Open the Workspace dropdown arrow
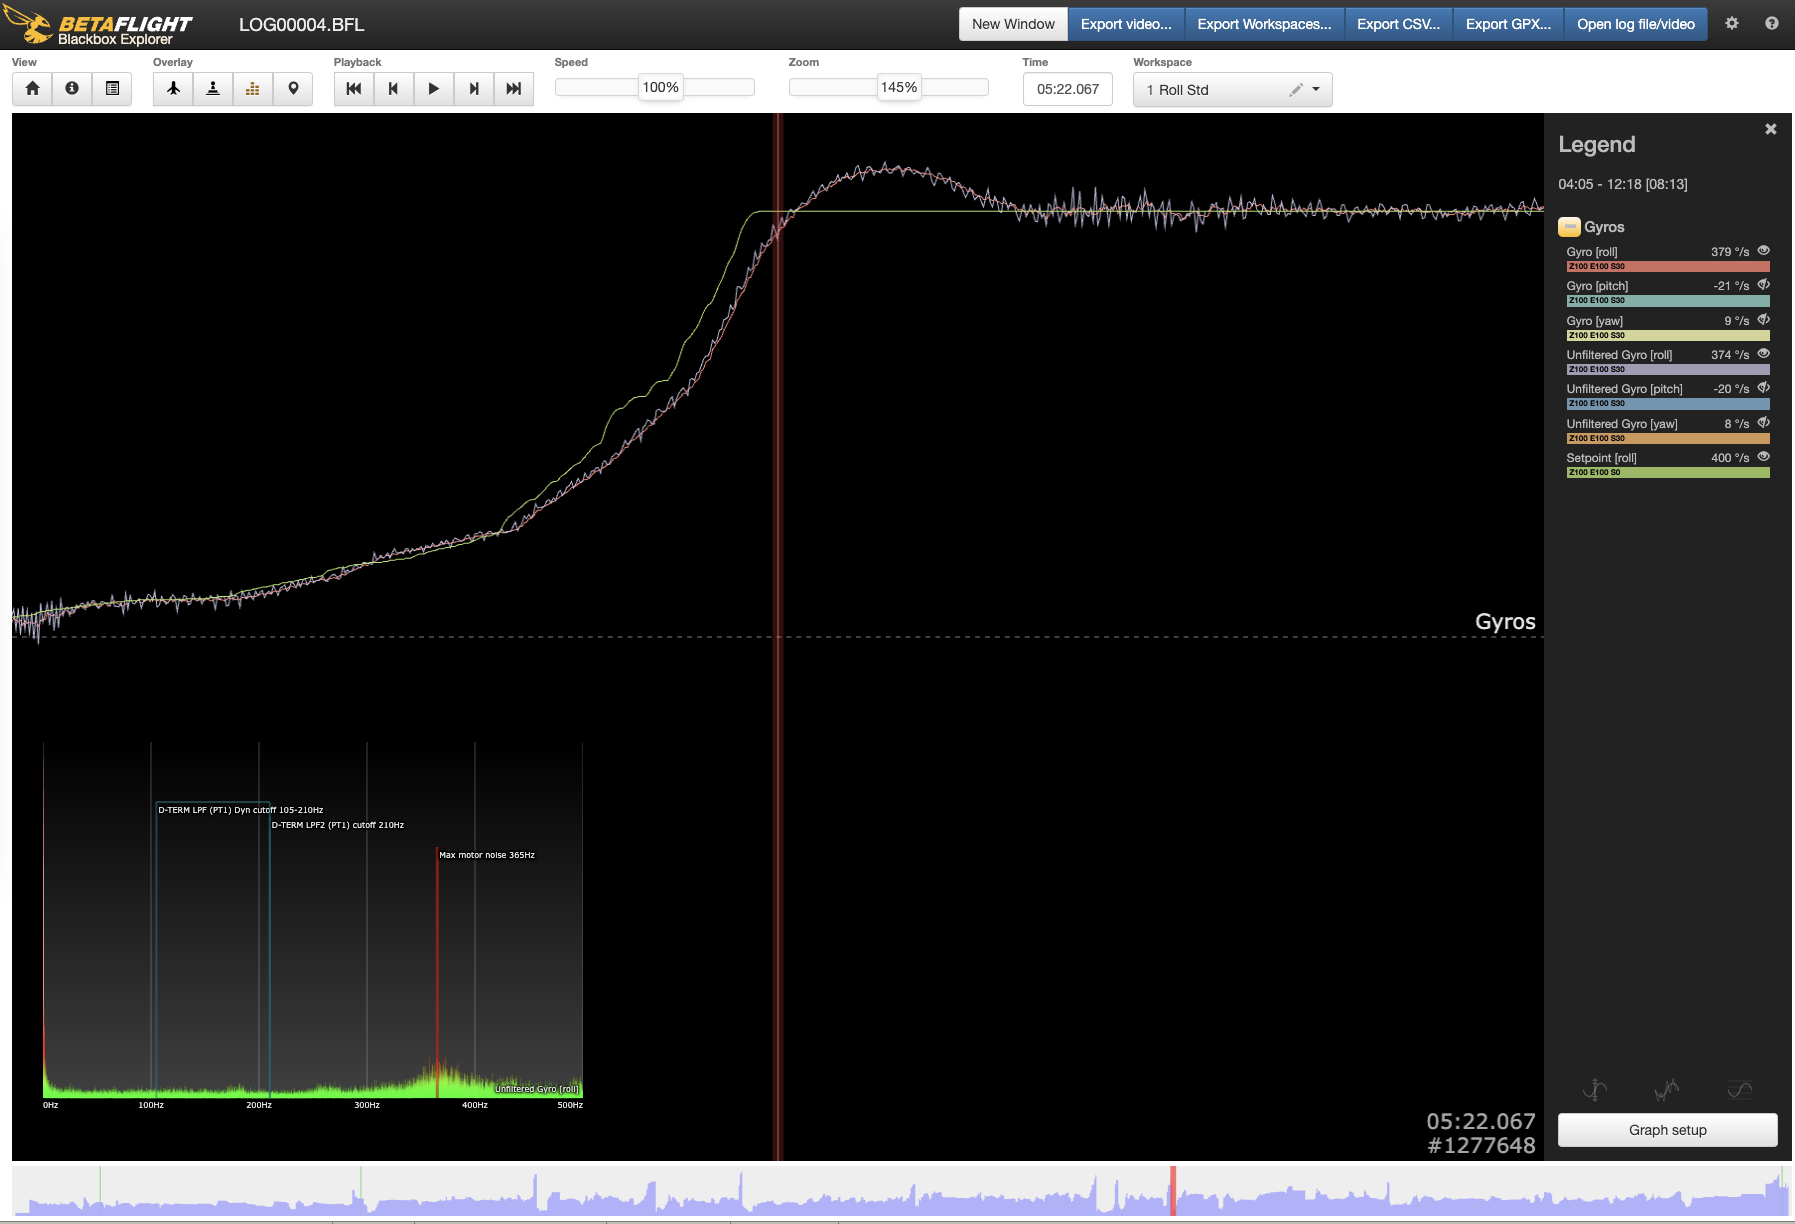The image size is (1795, 1224). (x=1316, y=90)
